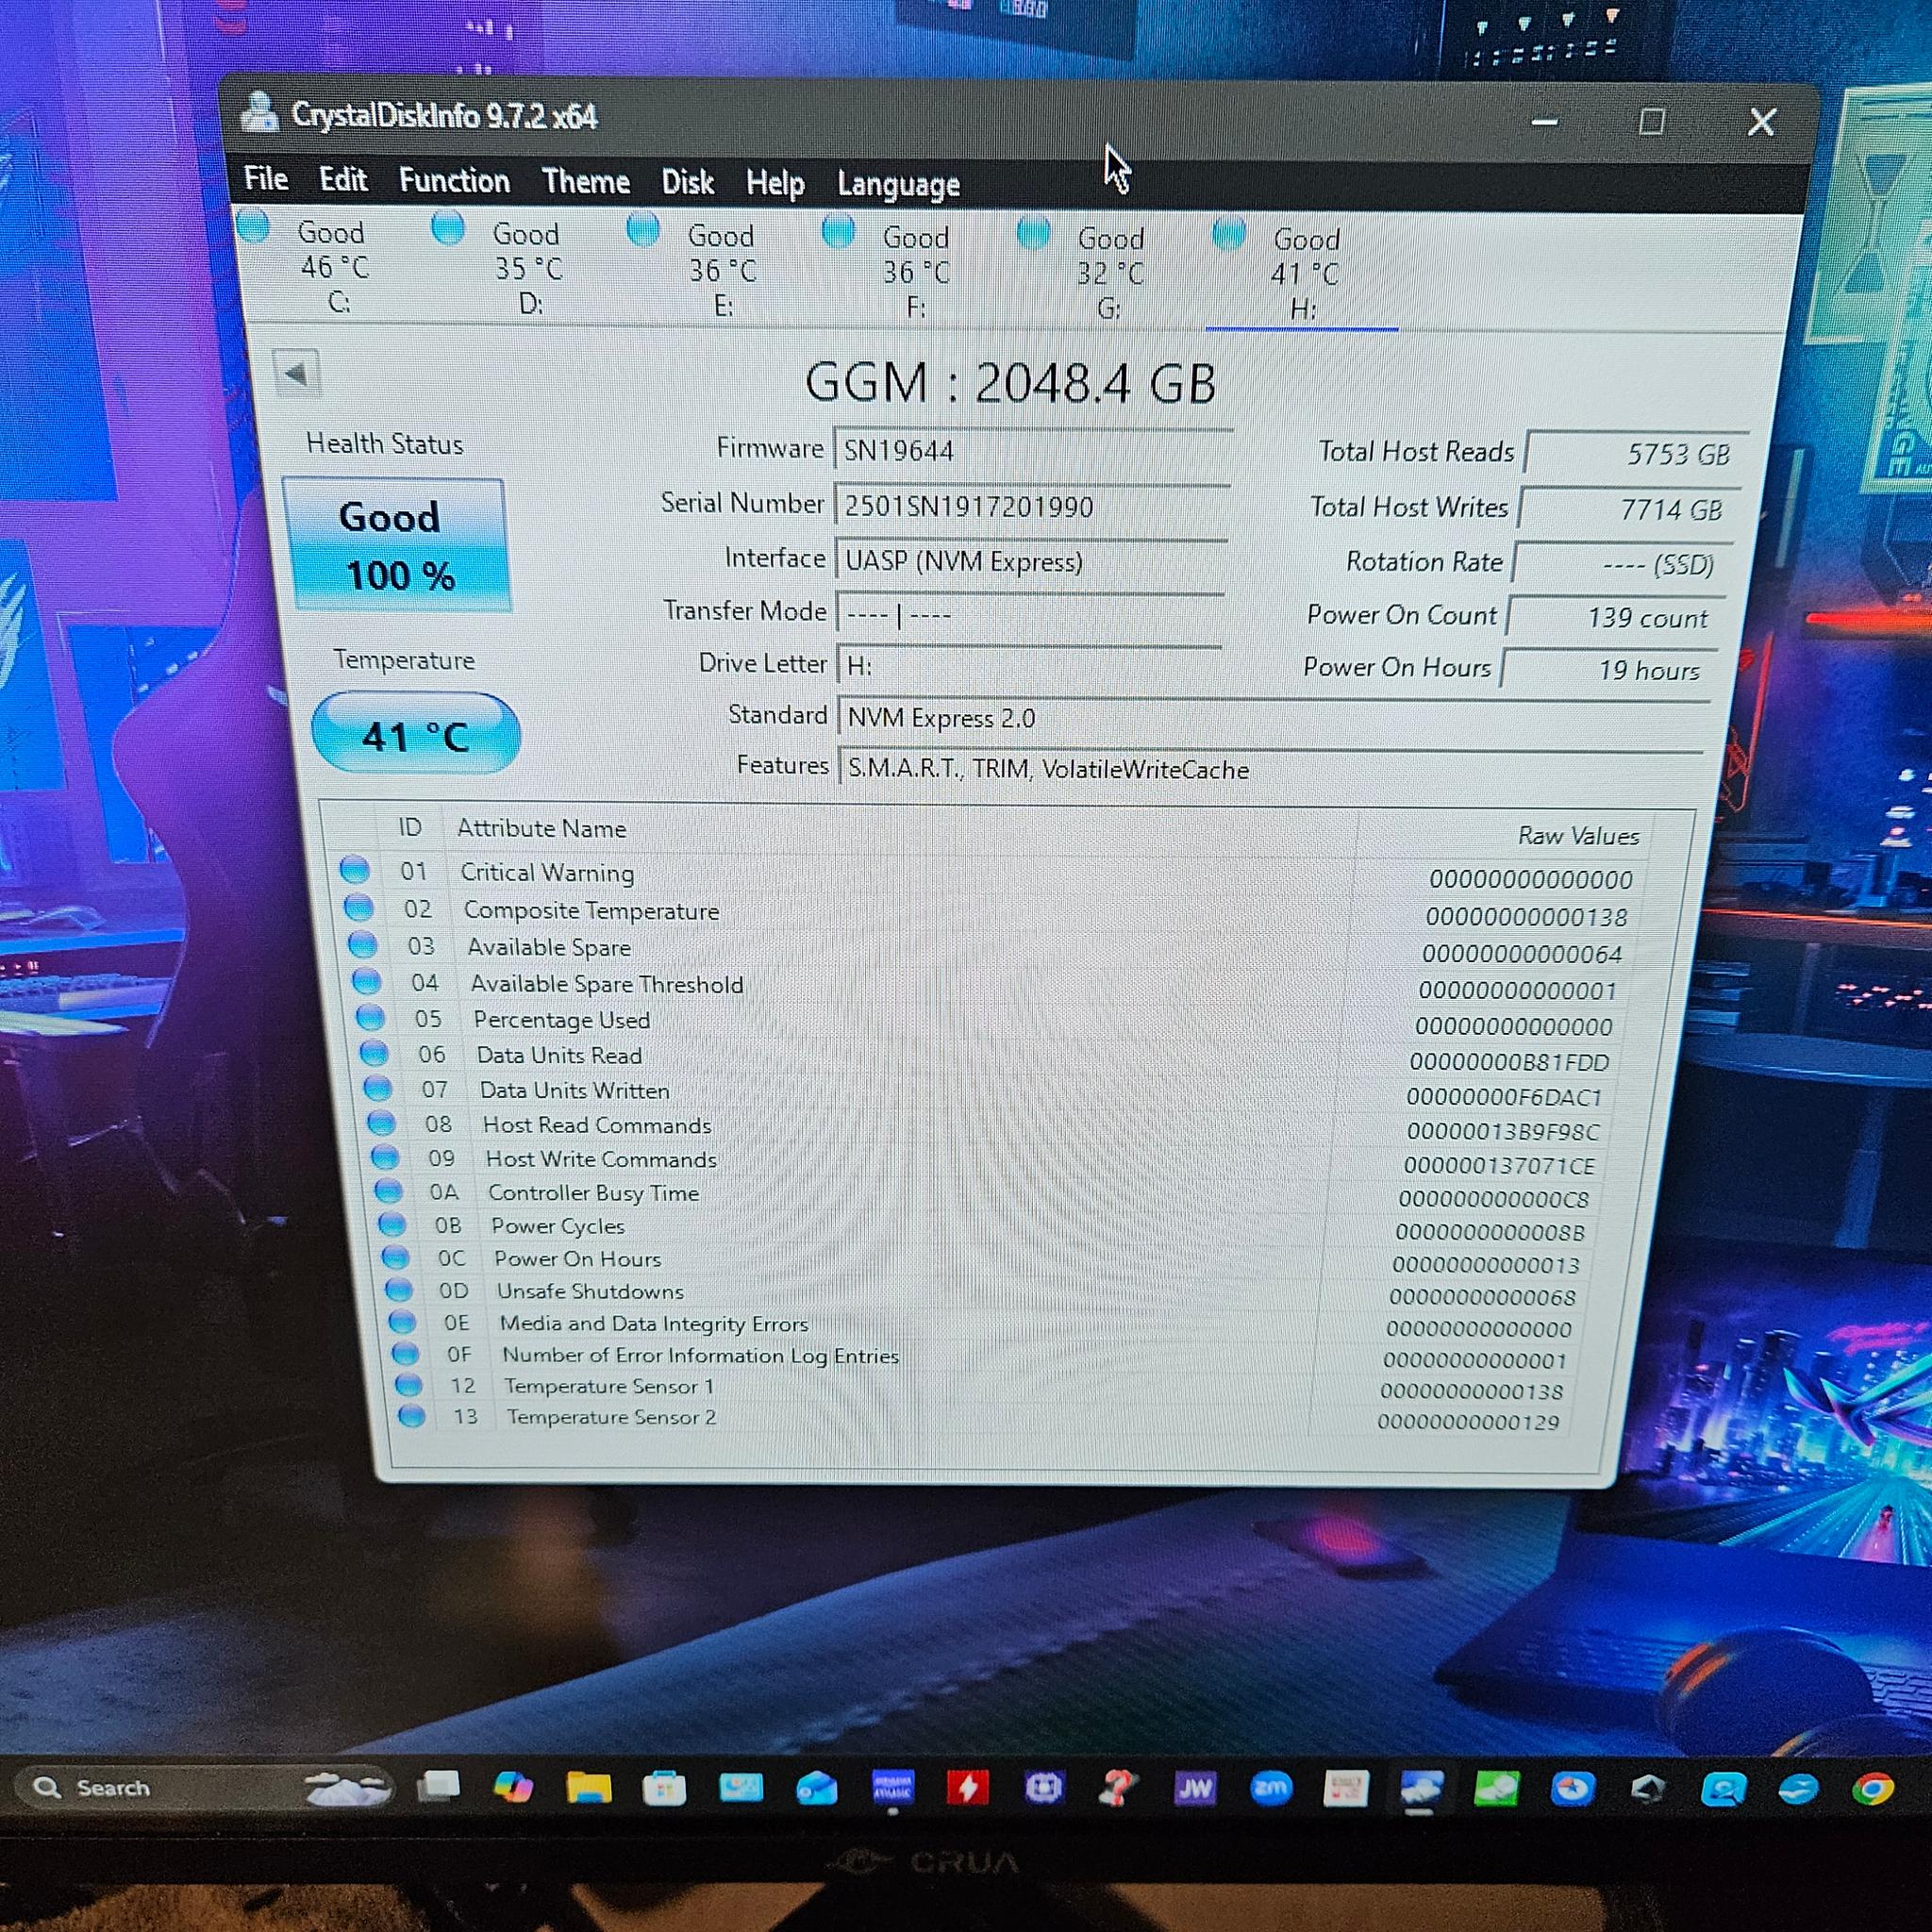Open the Edit menu
This screenshot has height=1932, width=1932.
click(x=343, y=180)
